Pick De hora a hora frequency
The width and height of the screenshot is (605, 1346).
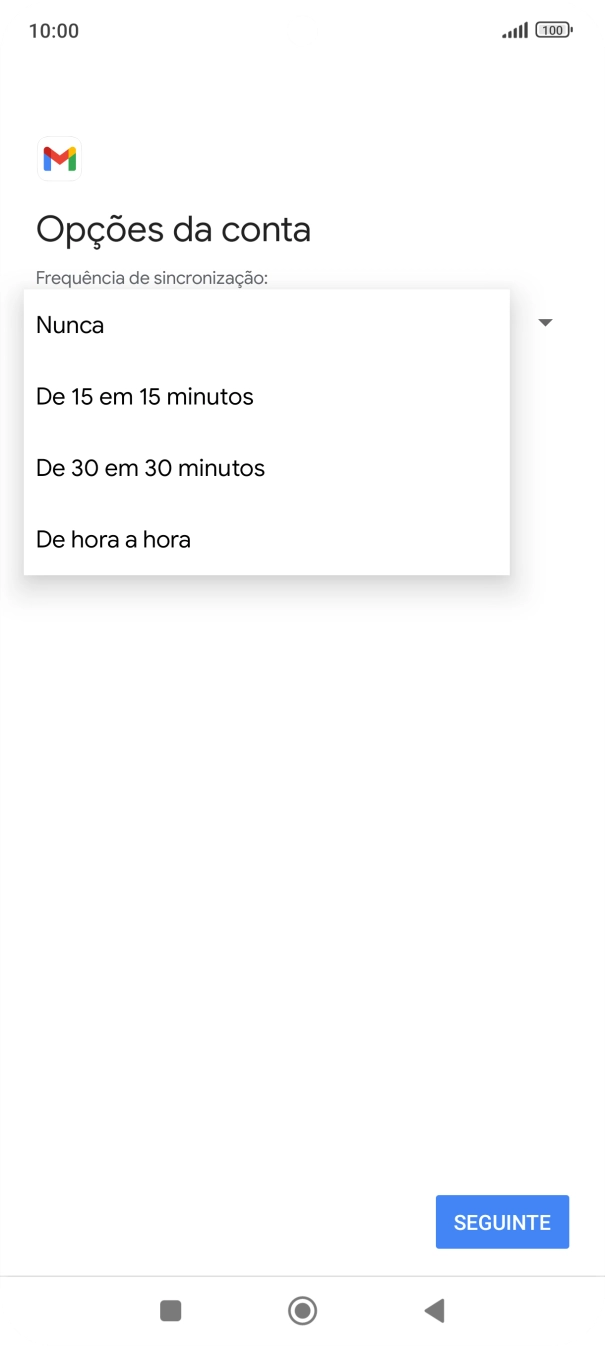(112, 539)
